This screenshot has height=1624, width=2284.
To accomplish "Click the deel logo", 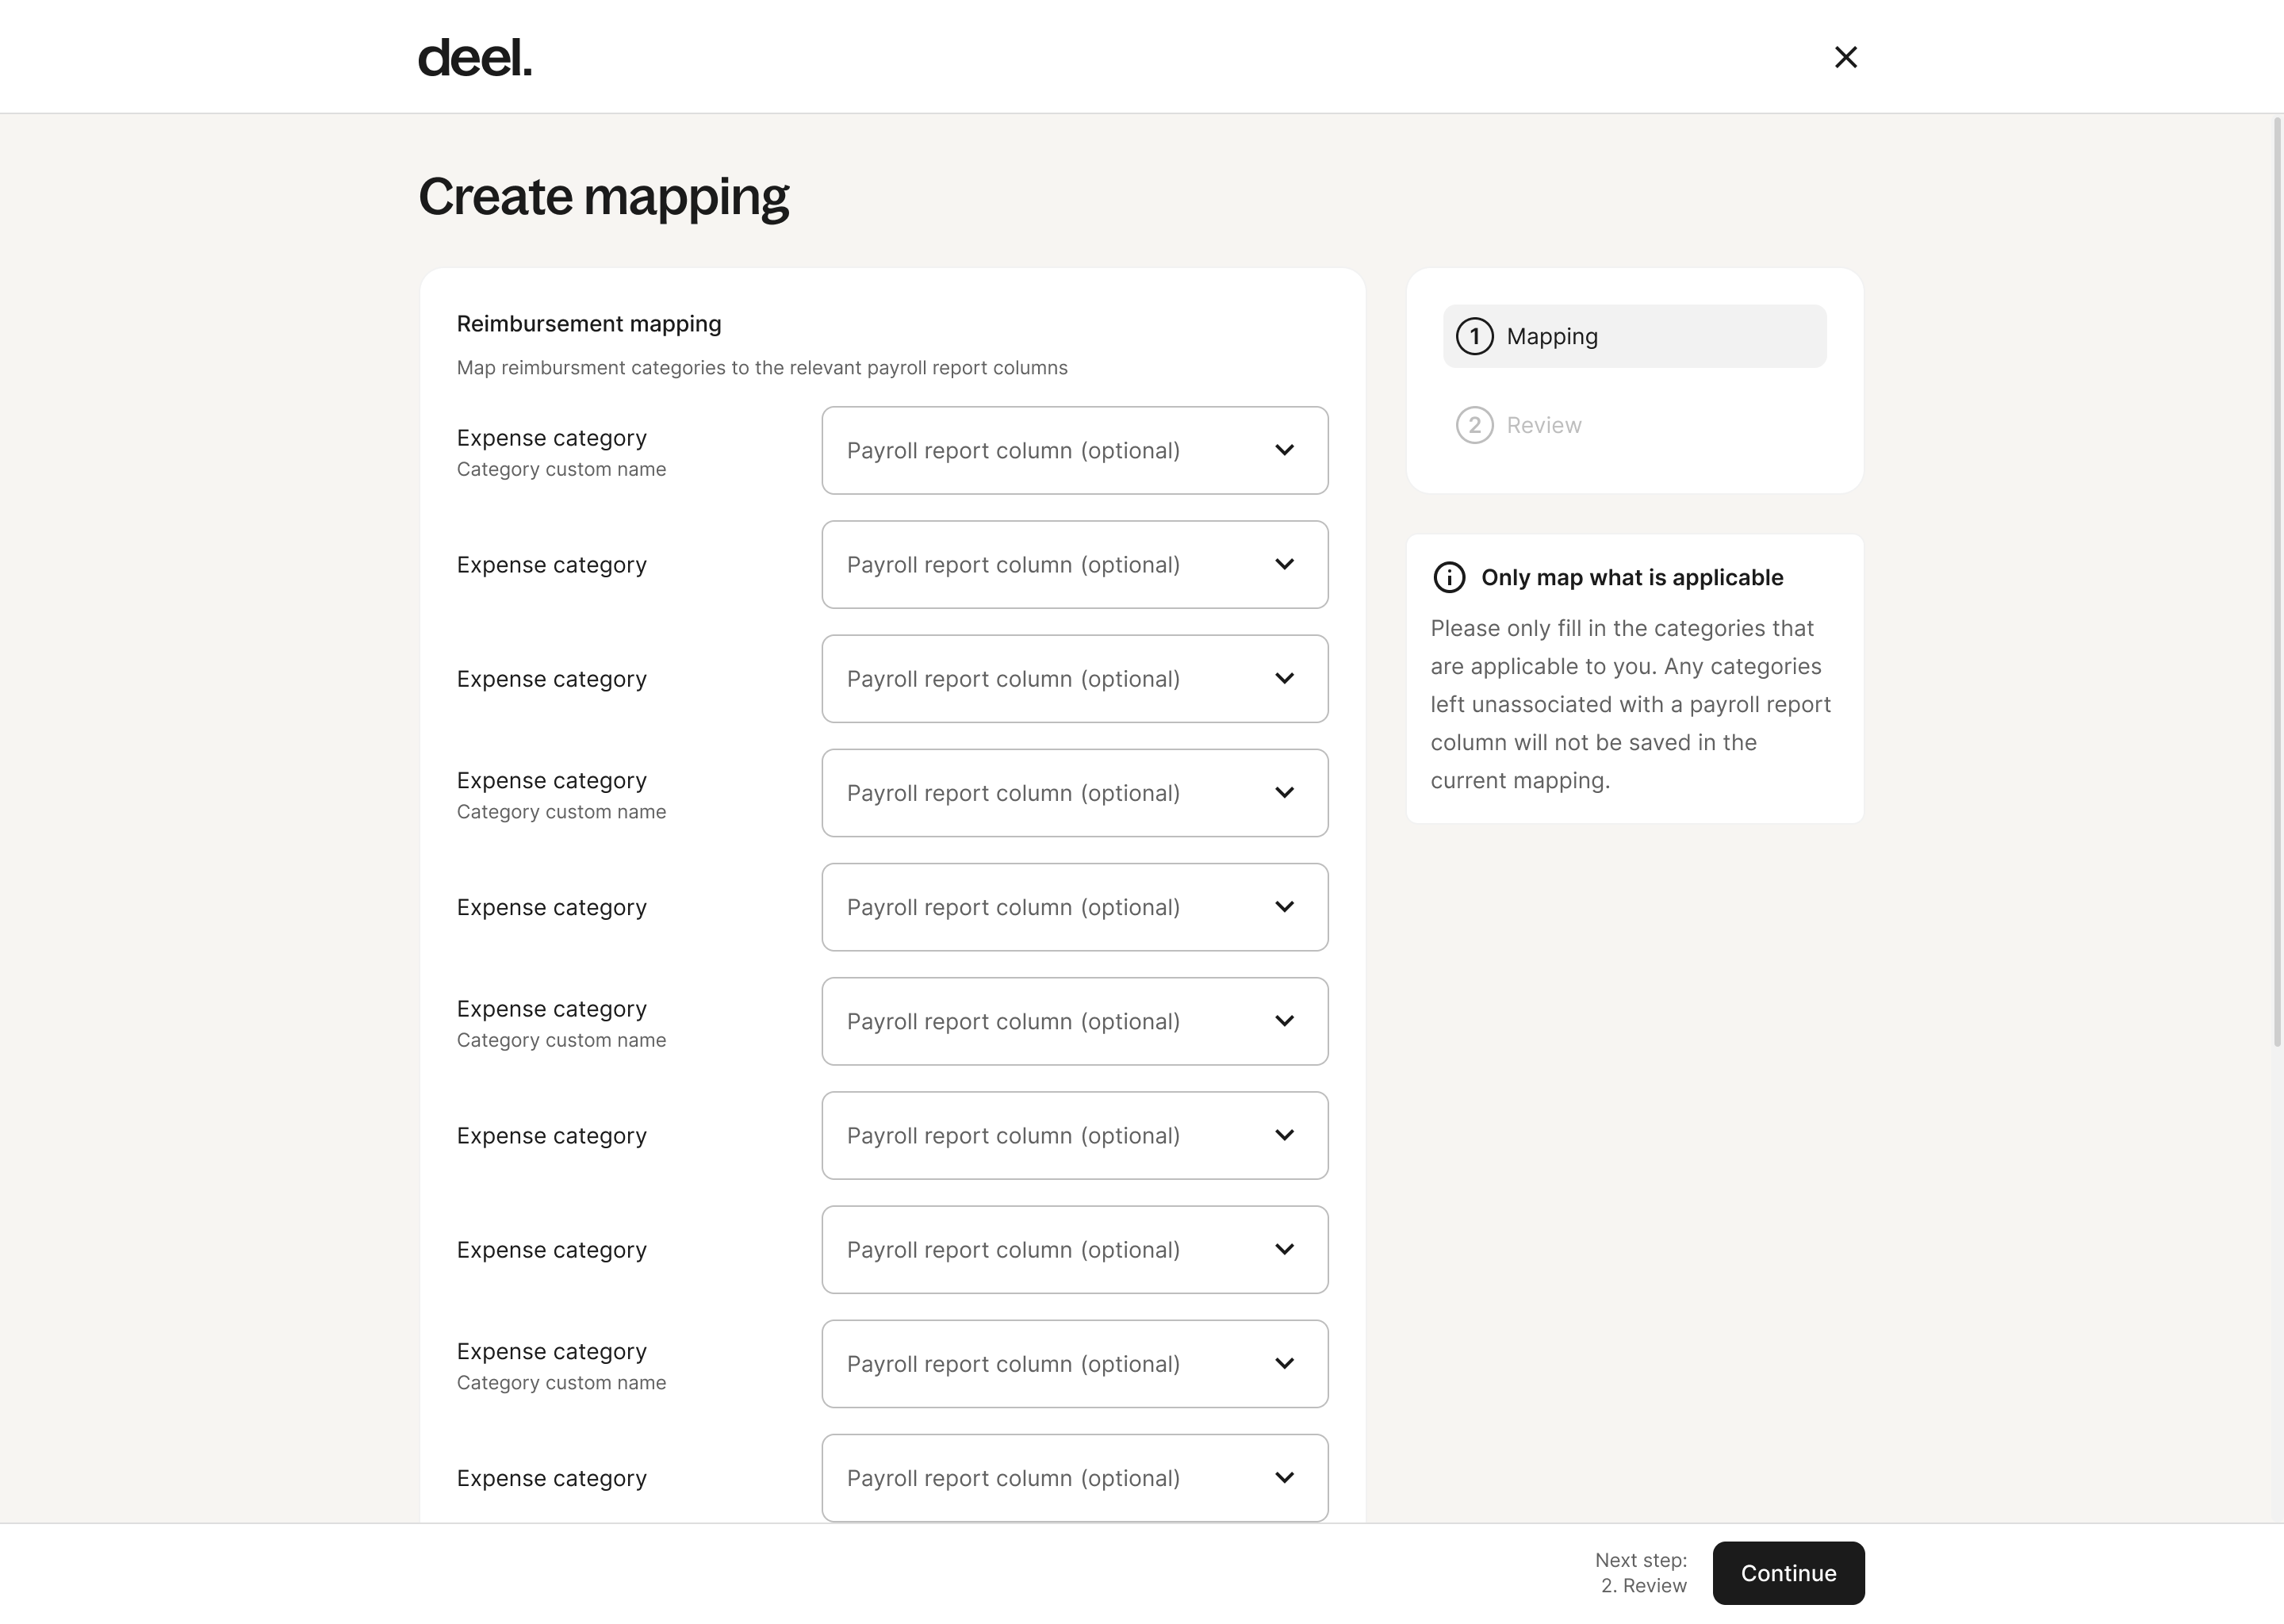I will 474,58.
